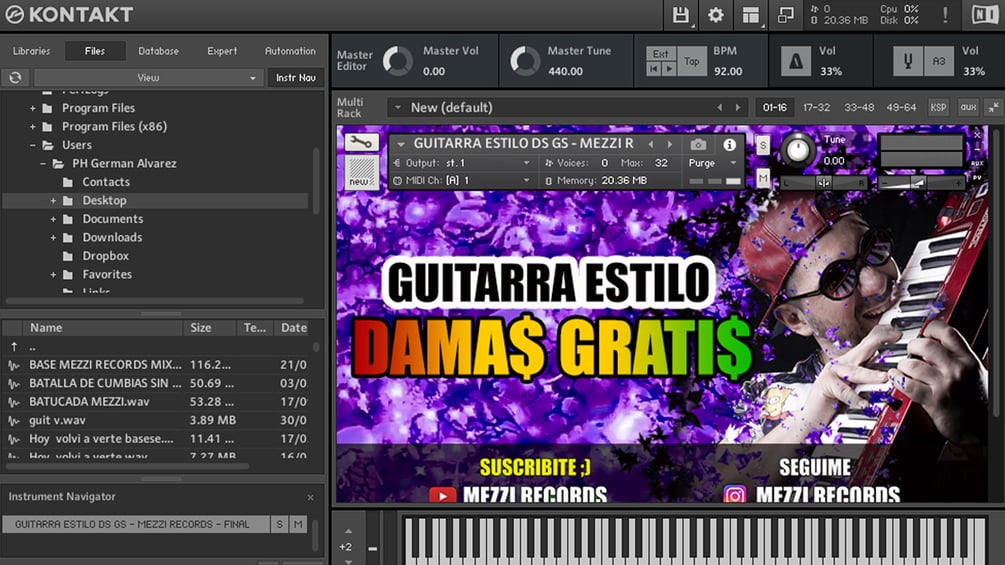Switch to the Expert tab
The image size is (1005, 565).
point(222,51)
